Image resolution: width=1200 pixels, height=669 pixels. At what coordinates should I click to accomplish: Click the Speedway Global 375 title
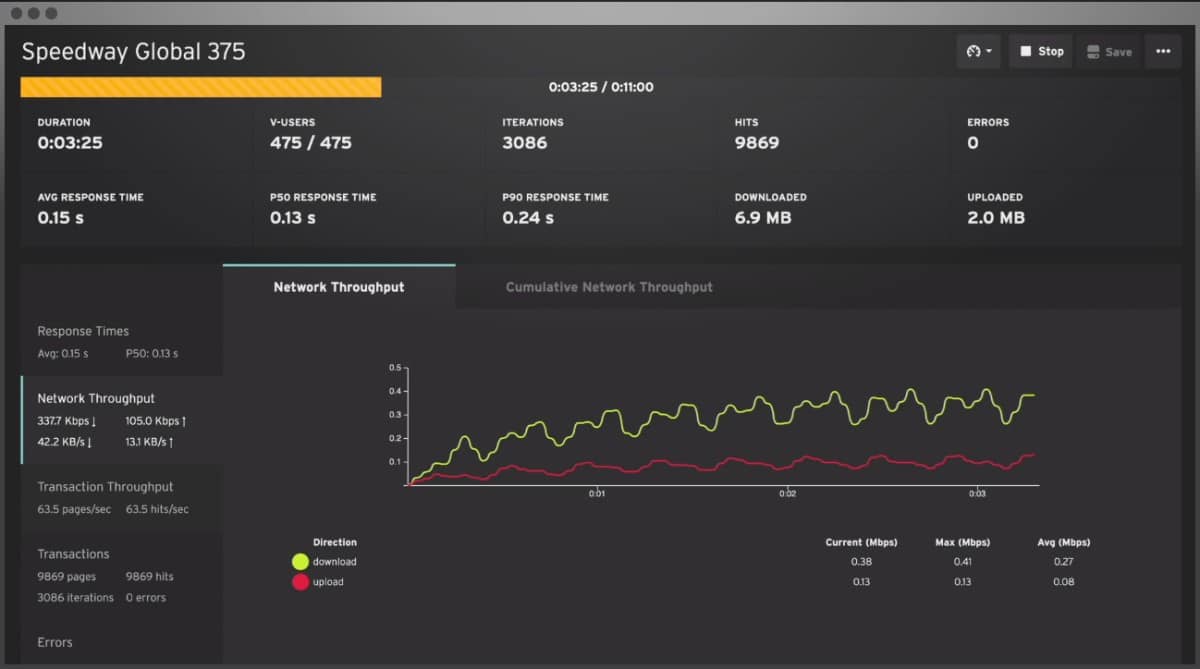pyautogui.click(x=133, y=52)
